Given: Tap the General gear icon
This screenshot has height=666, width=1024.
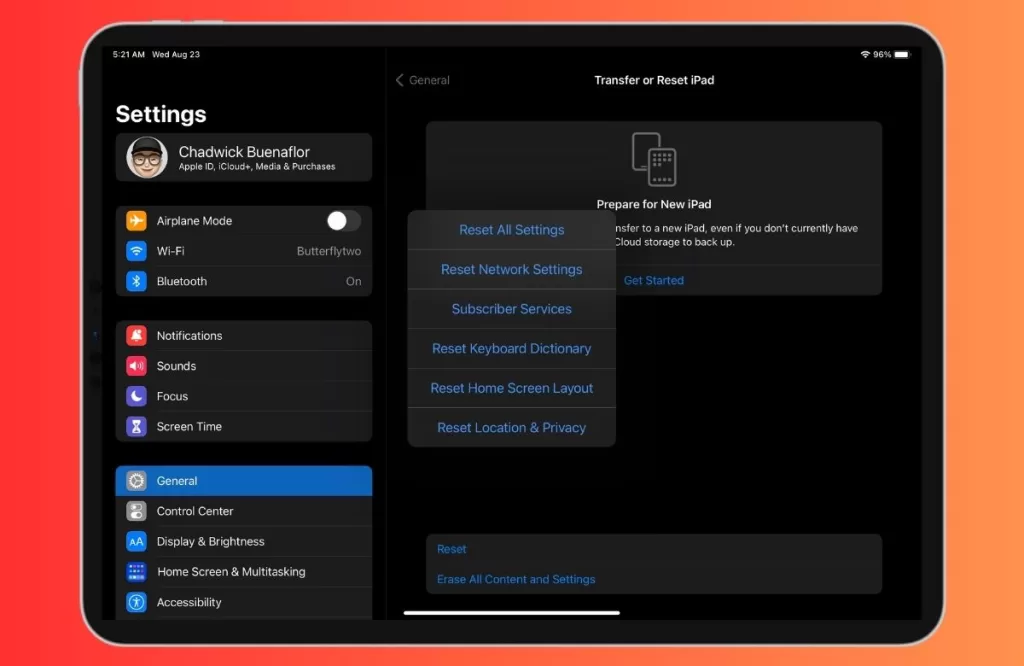Looking at the screenshot, I should 136,481.
